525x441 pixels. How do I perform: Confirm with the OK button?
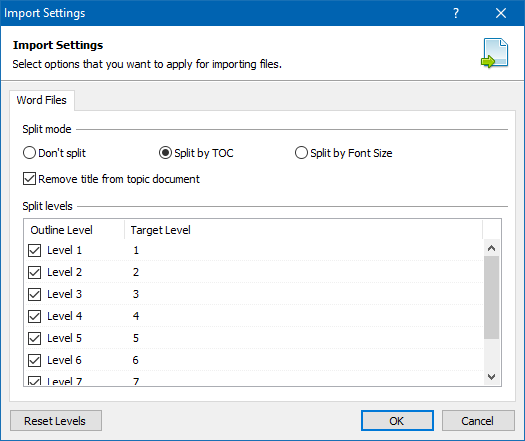397,421
